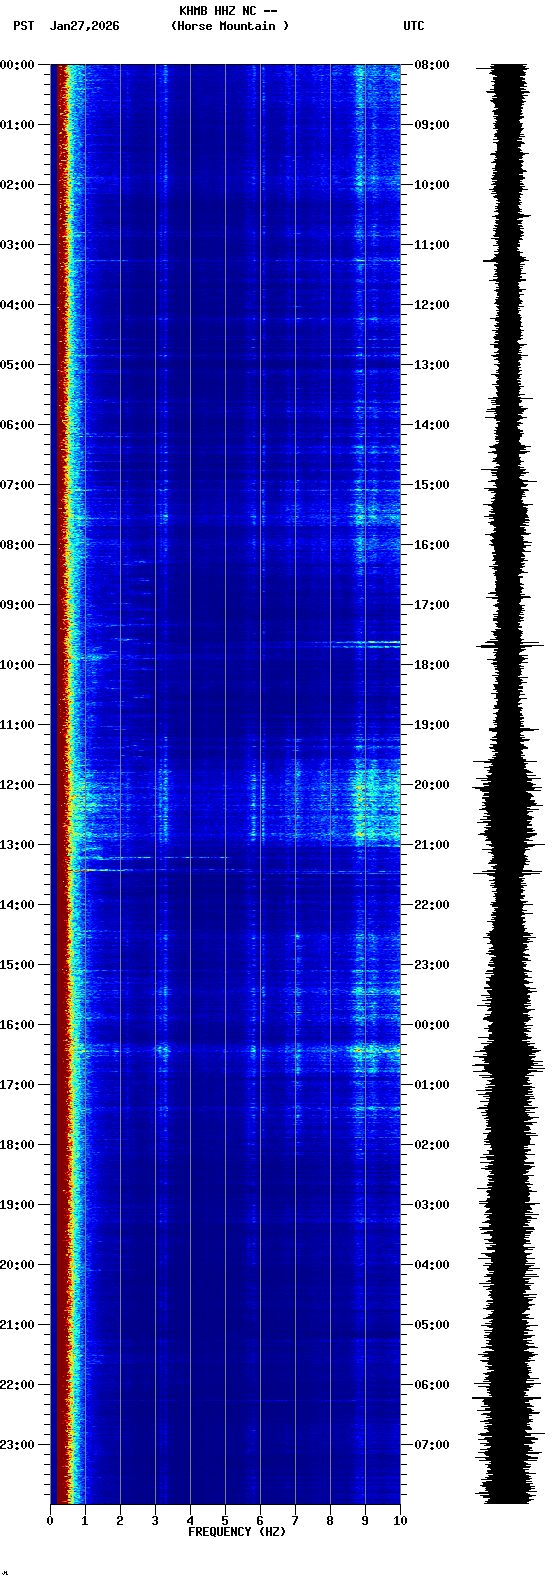Click the 08:00 UTC time label on right
The image size is (552, 1584).
432,65
